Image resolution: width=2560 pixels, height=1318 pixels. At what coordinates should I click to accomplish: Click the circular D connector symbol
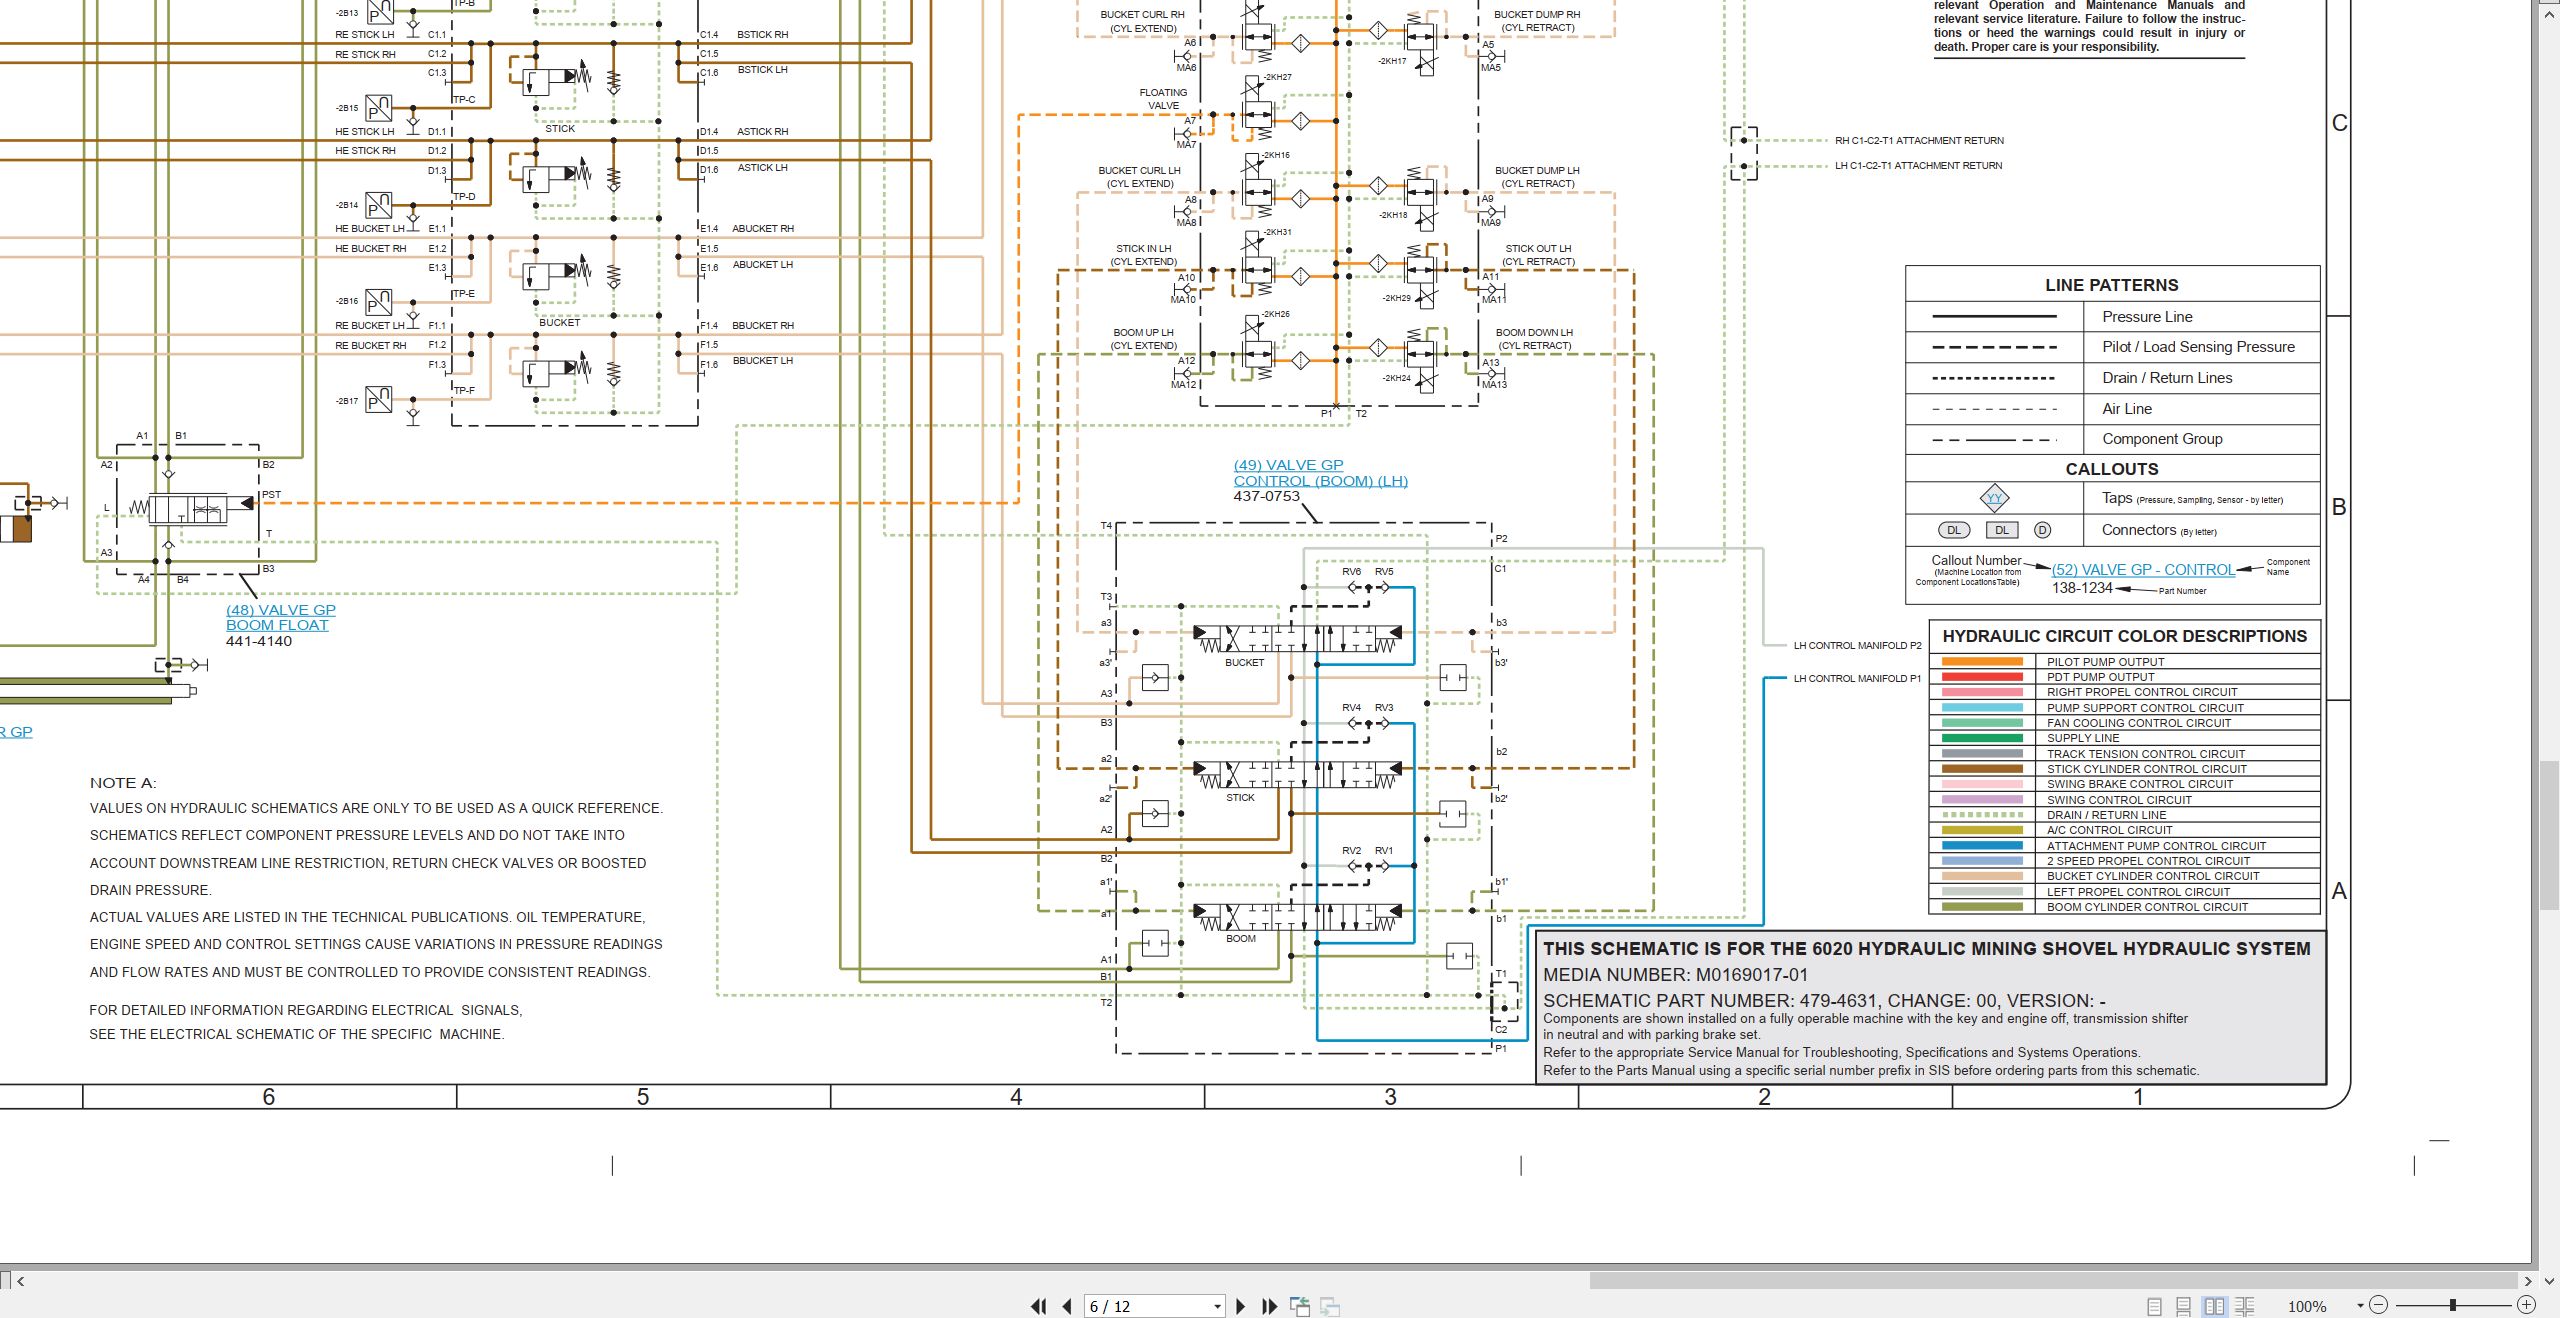2043,530
